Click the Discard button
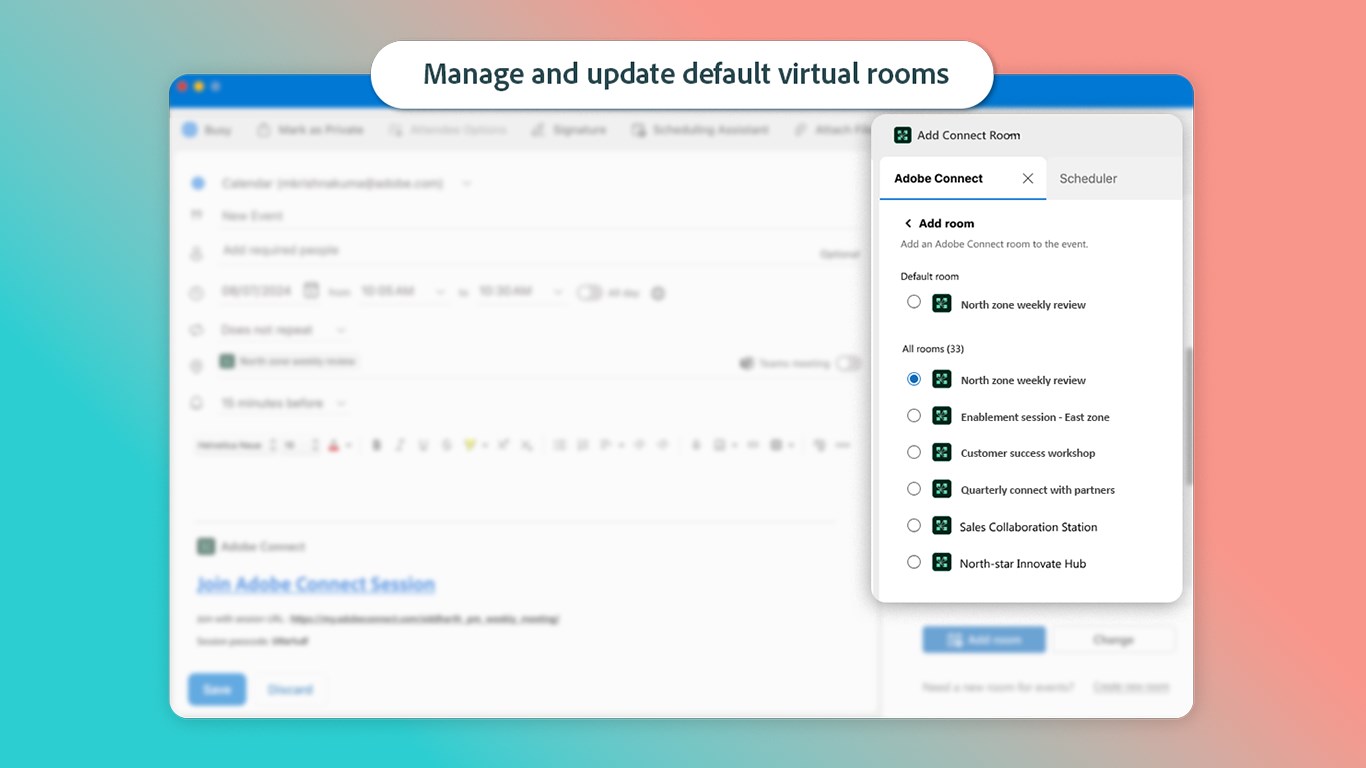Viewport: 1366px width, 768px height. (x=290, y=690)
